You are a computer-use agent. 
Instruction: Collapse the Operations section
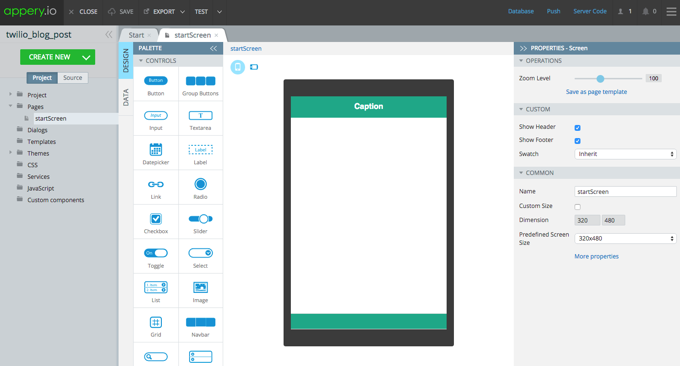pos(521,61)
